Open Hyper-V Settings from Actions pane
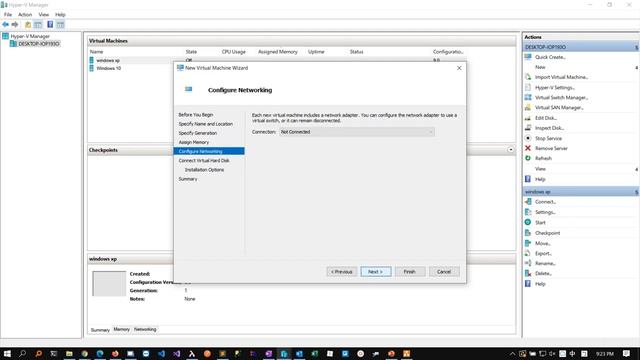Image resolution: width=640 pixels, height=360 pixels. click(555, 87)
